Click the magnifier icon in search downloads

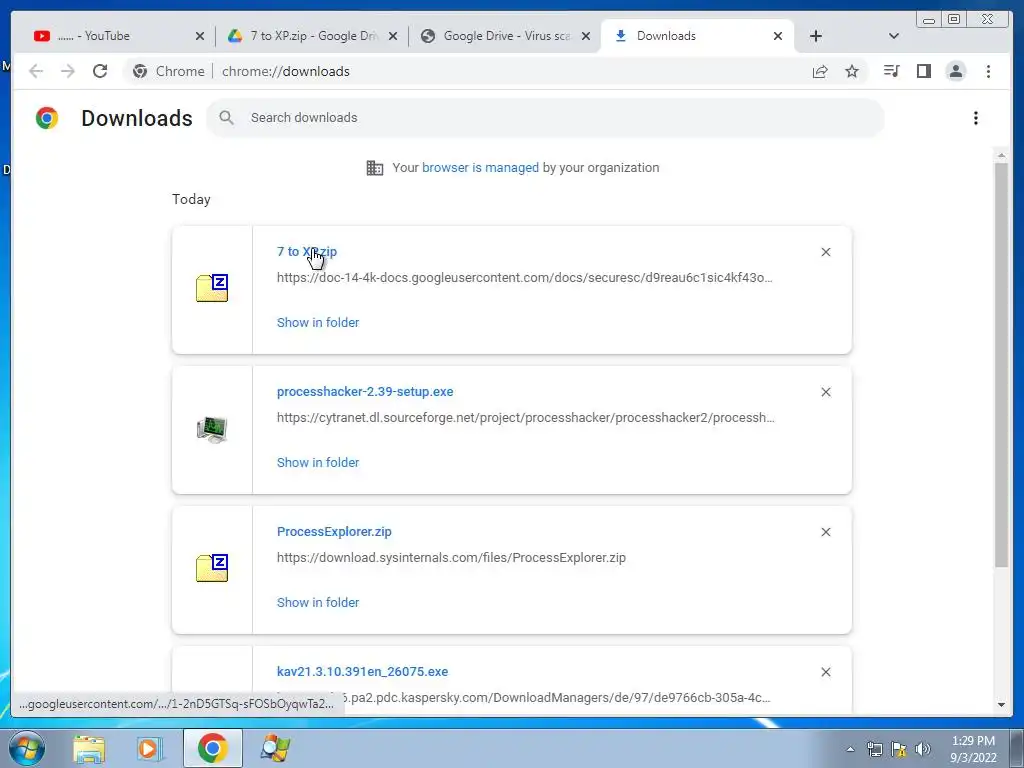(x=227, y=118)
